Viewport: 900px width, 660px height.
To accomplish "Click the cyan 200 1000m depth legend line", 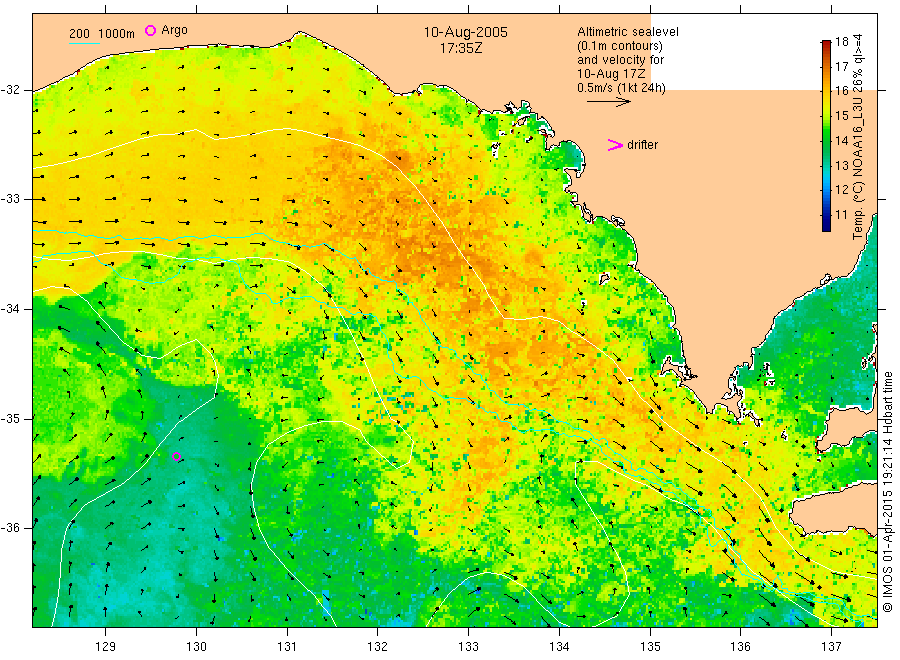I will tap(84, 43).
